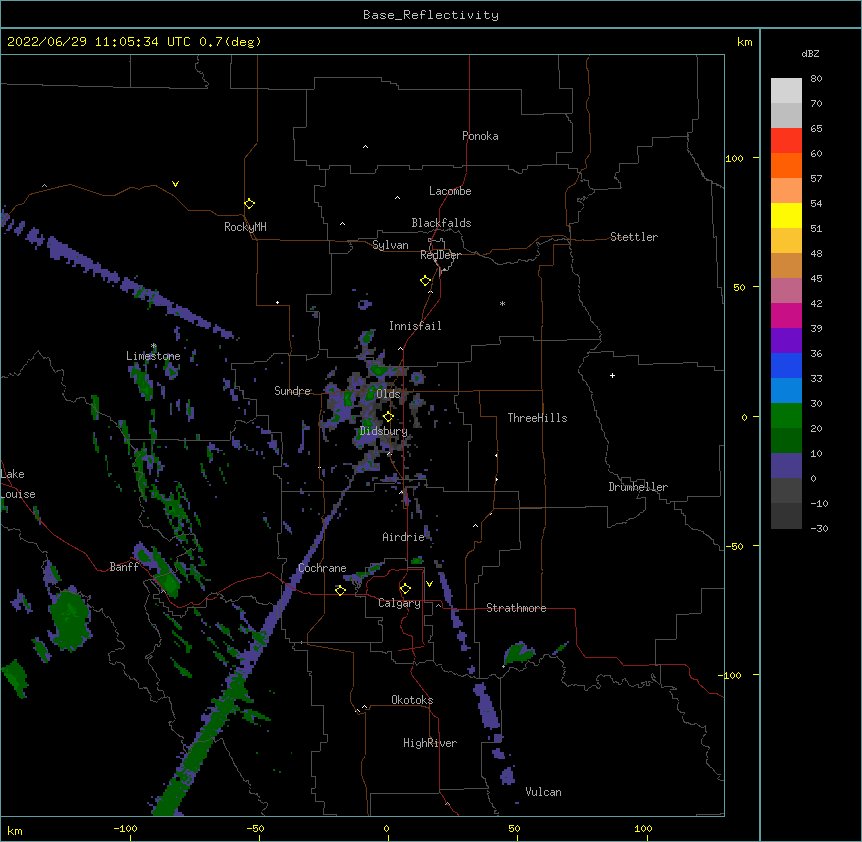Screen dimensions: 862x842
Task: Click the Lacombe city label
Action: [450, 191]
